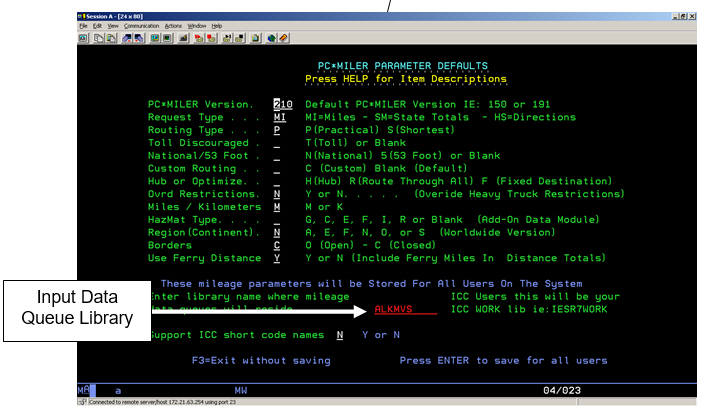This screenshot has height=412, width=714.
Task: Click the Ovrd Restrictions field showing N
Action: 276,194
